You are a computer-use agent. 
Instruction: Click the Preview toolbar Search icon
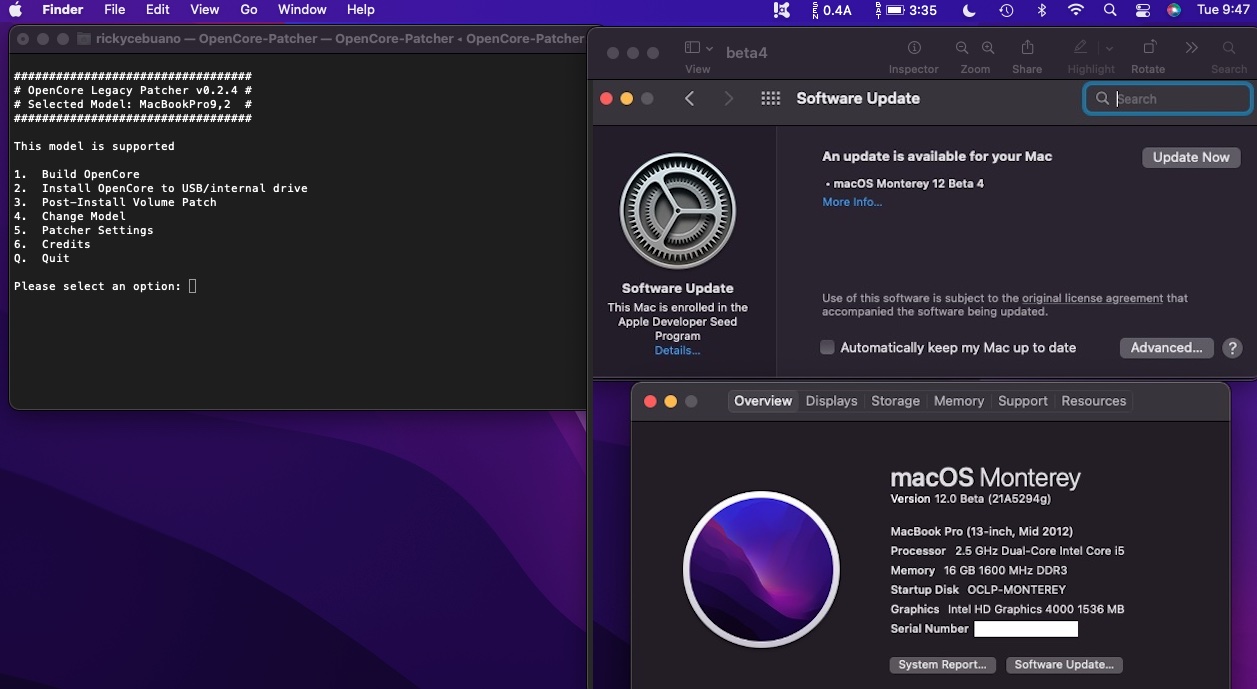coord(1229,48)
